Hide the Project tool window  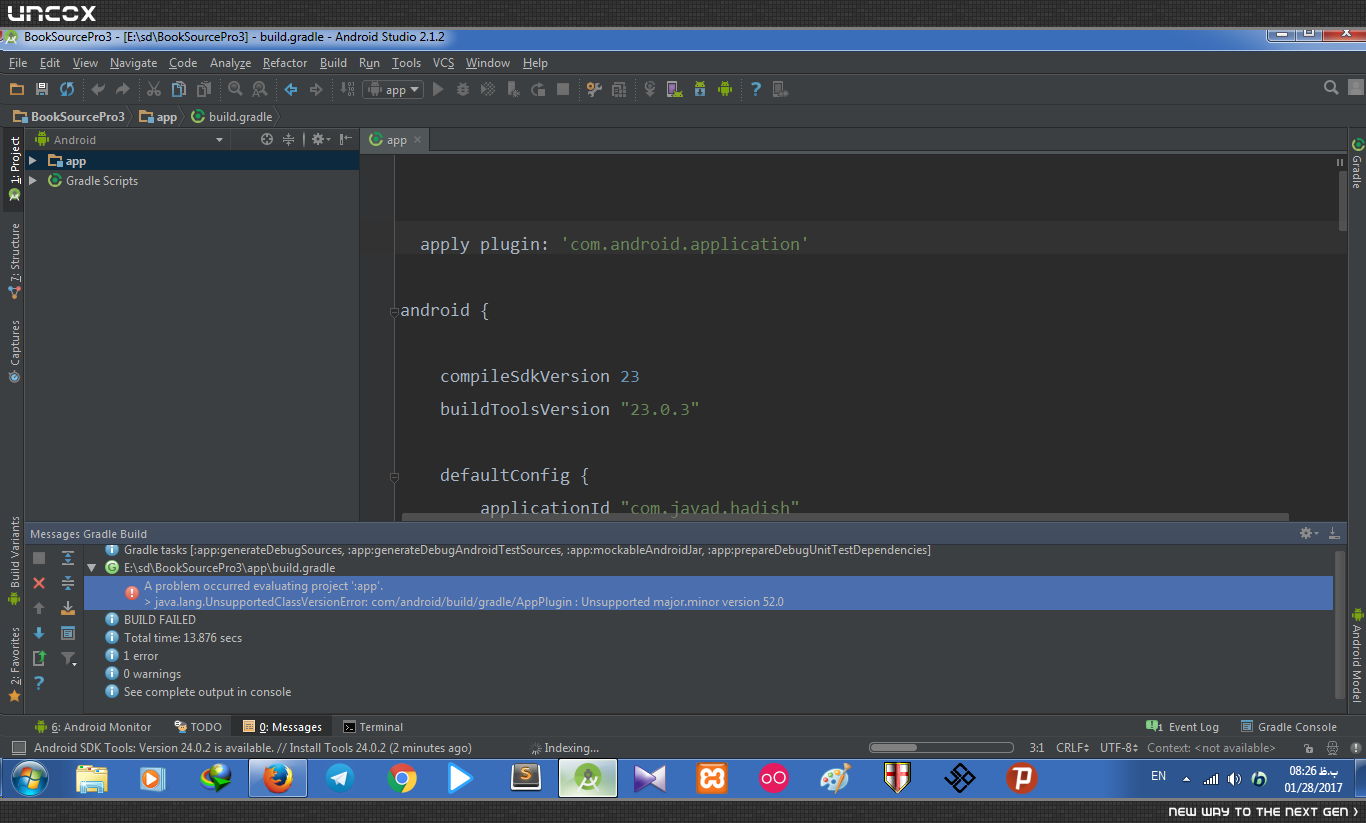346,140
